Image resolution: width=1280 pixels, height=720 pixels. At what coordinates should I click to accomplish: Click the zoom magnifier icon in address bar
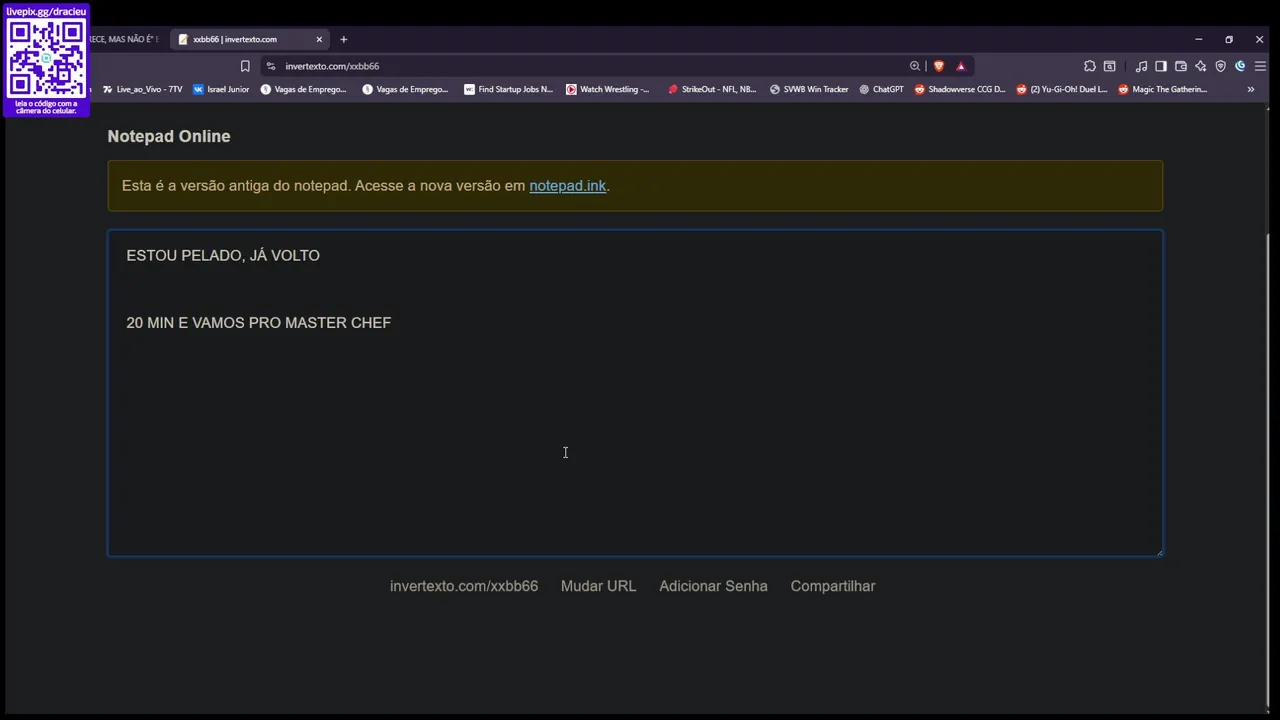[914, 66]
